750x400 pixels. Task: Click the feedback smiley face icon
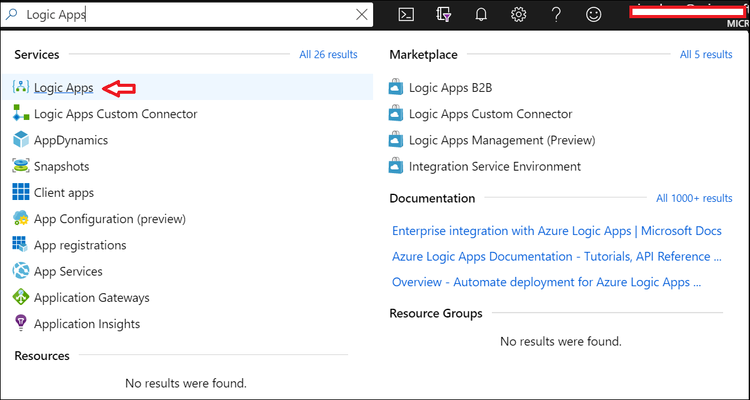point(594,15)
